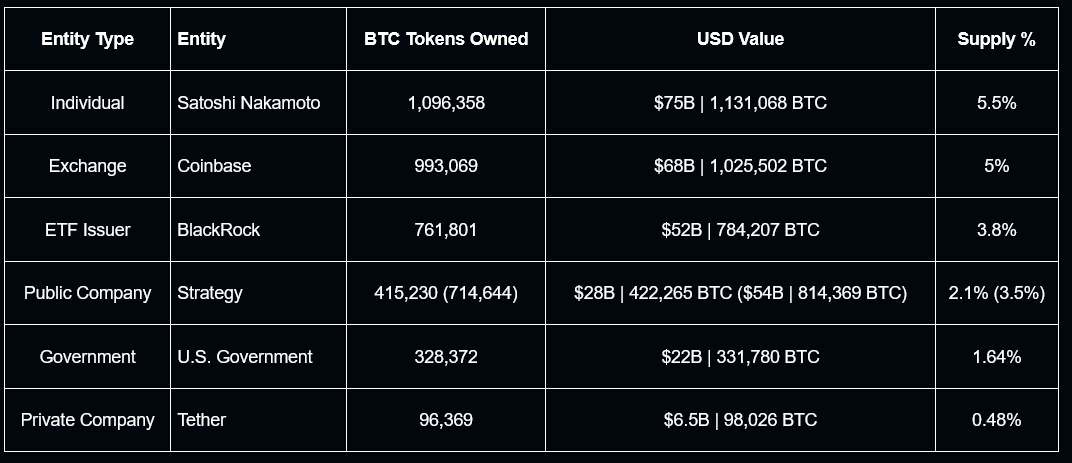Click the Supply % column header
Image resolution: width=1072 pixels, height=463 pixels.
point(996,39)
